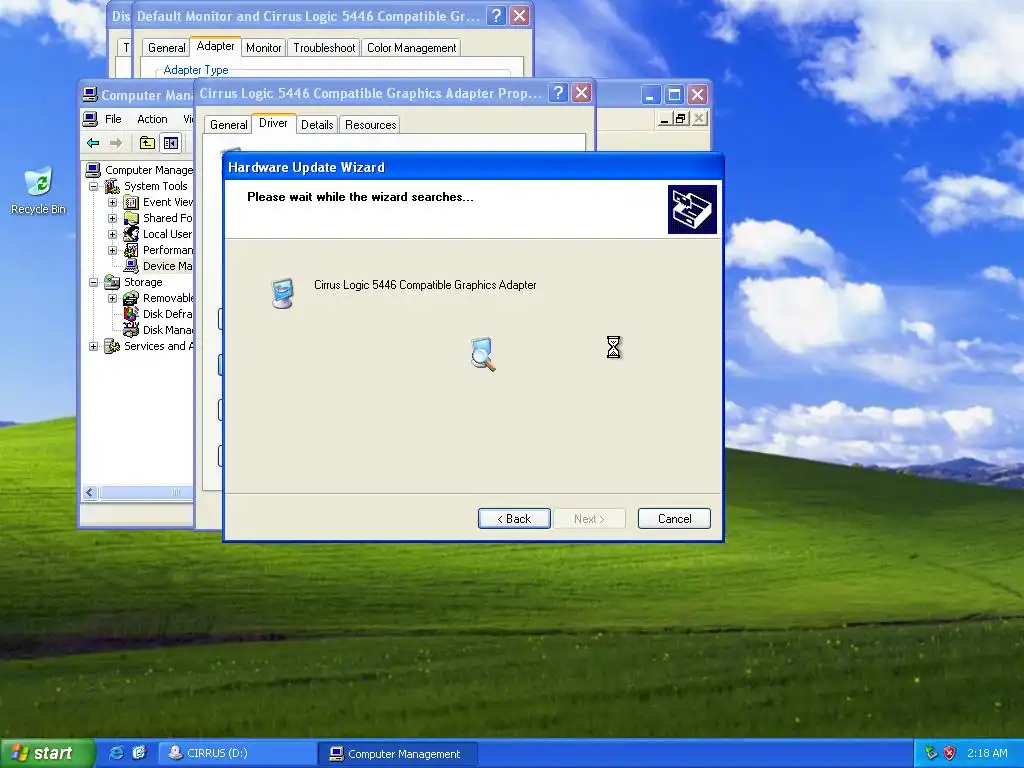Image resolution: width=1024 pixels, height=768 pixels.
Task: Click the hardware wizard banner icon
Action: pyautogui.click(x=692, y=210)
